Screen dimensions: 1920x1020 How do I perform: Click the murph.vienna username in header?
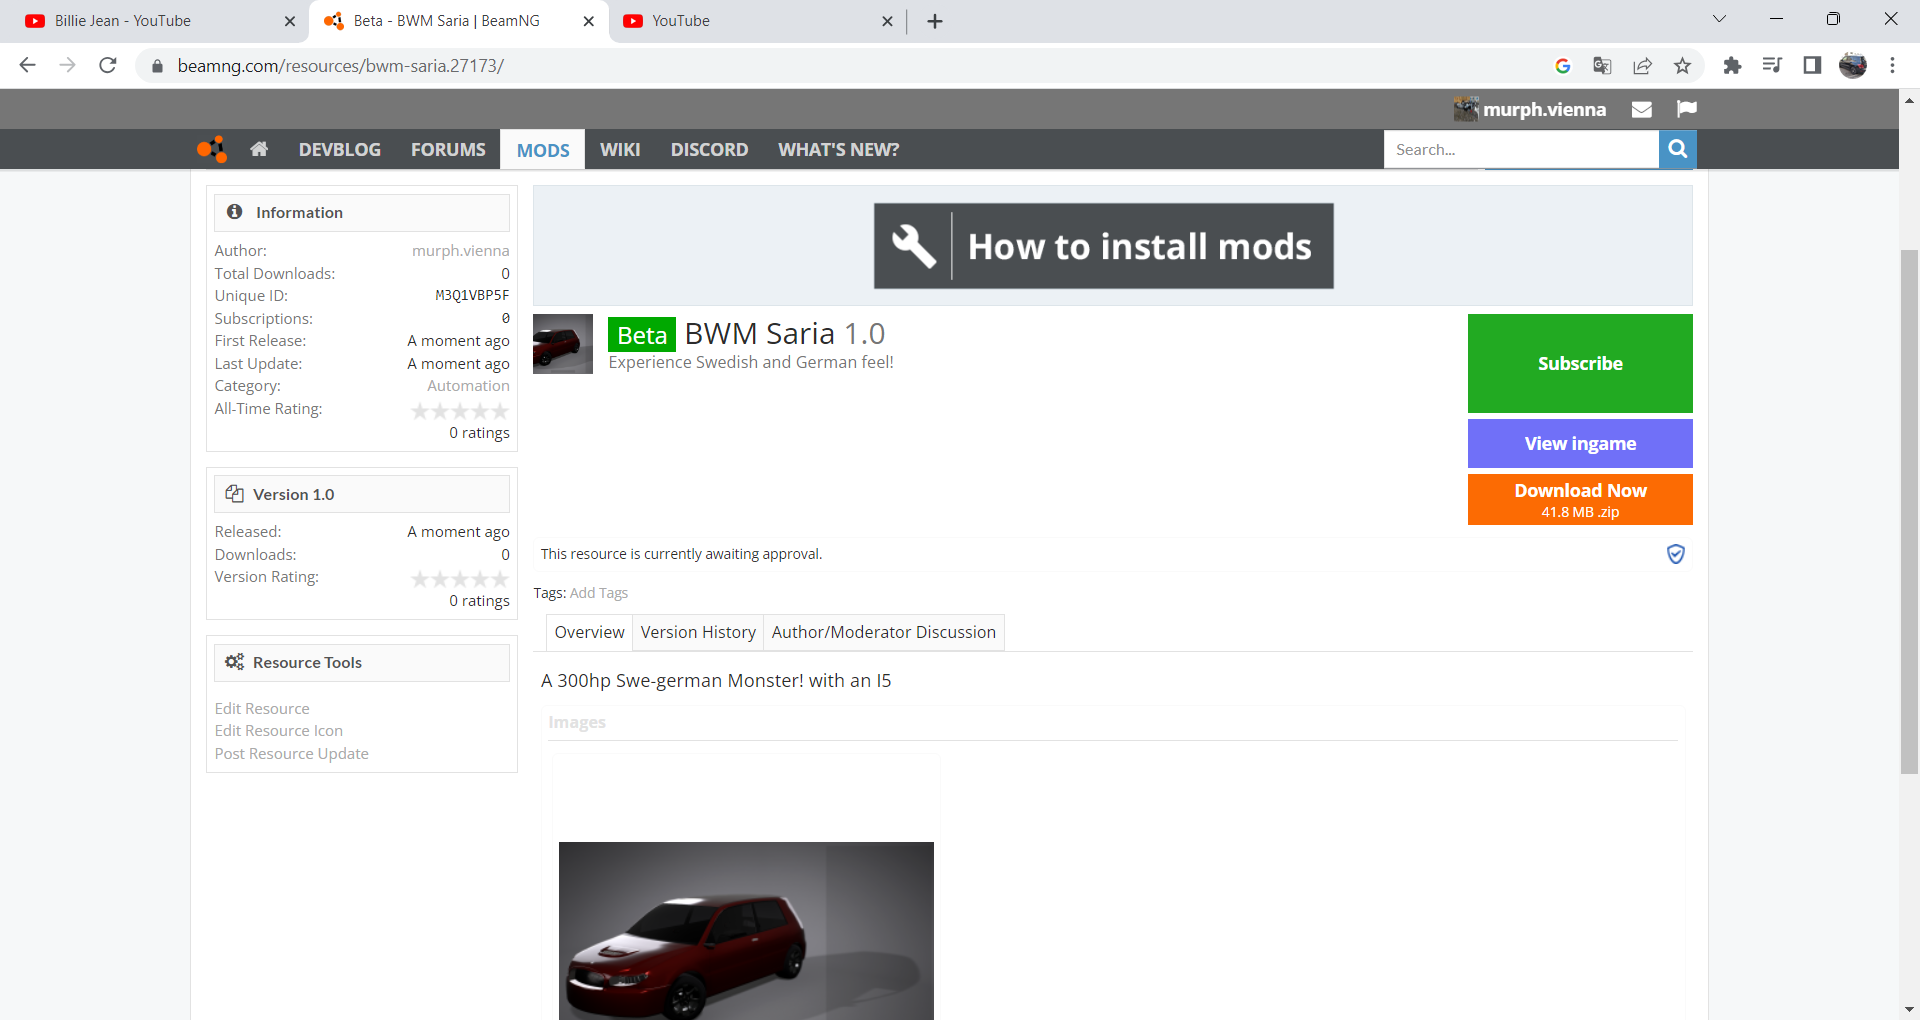[1544, 109]
